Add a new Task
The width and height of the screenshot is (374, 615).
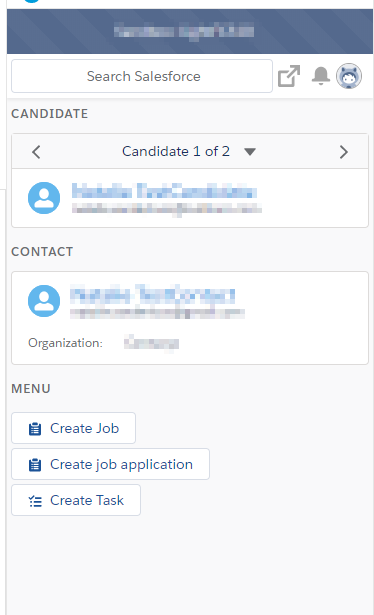pyautogui.click(x=76, y=500)
